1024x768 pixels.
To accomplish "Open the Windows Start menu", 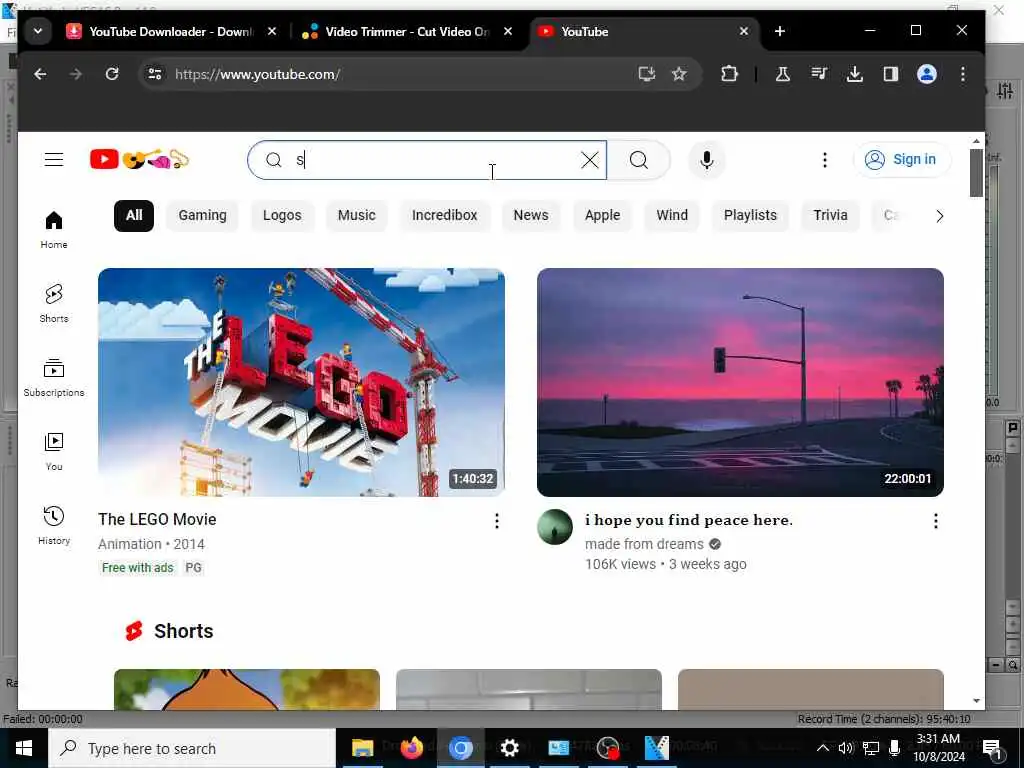I will click(24, 748).
